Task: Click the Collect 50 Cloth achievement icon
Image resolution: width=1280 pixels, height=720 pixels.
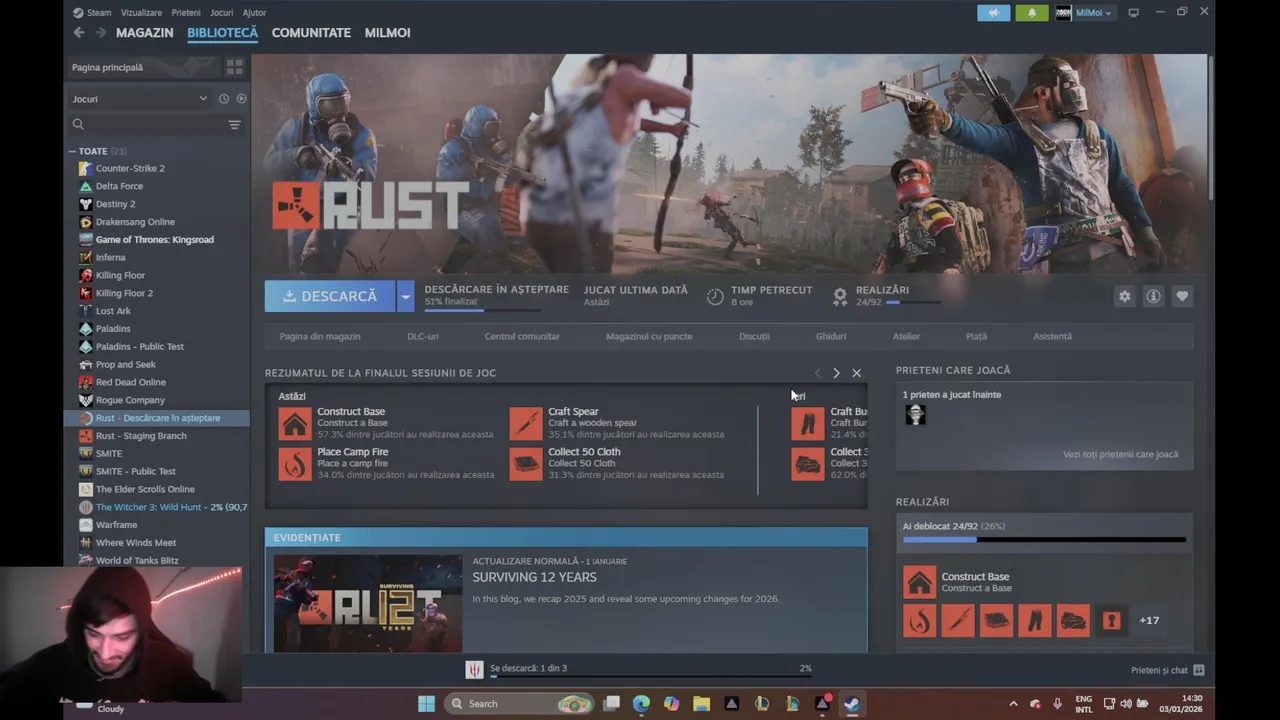Action: [x=526, y=464]
